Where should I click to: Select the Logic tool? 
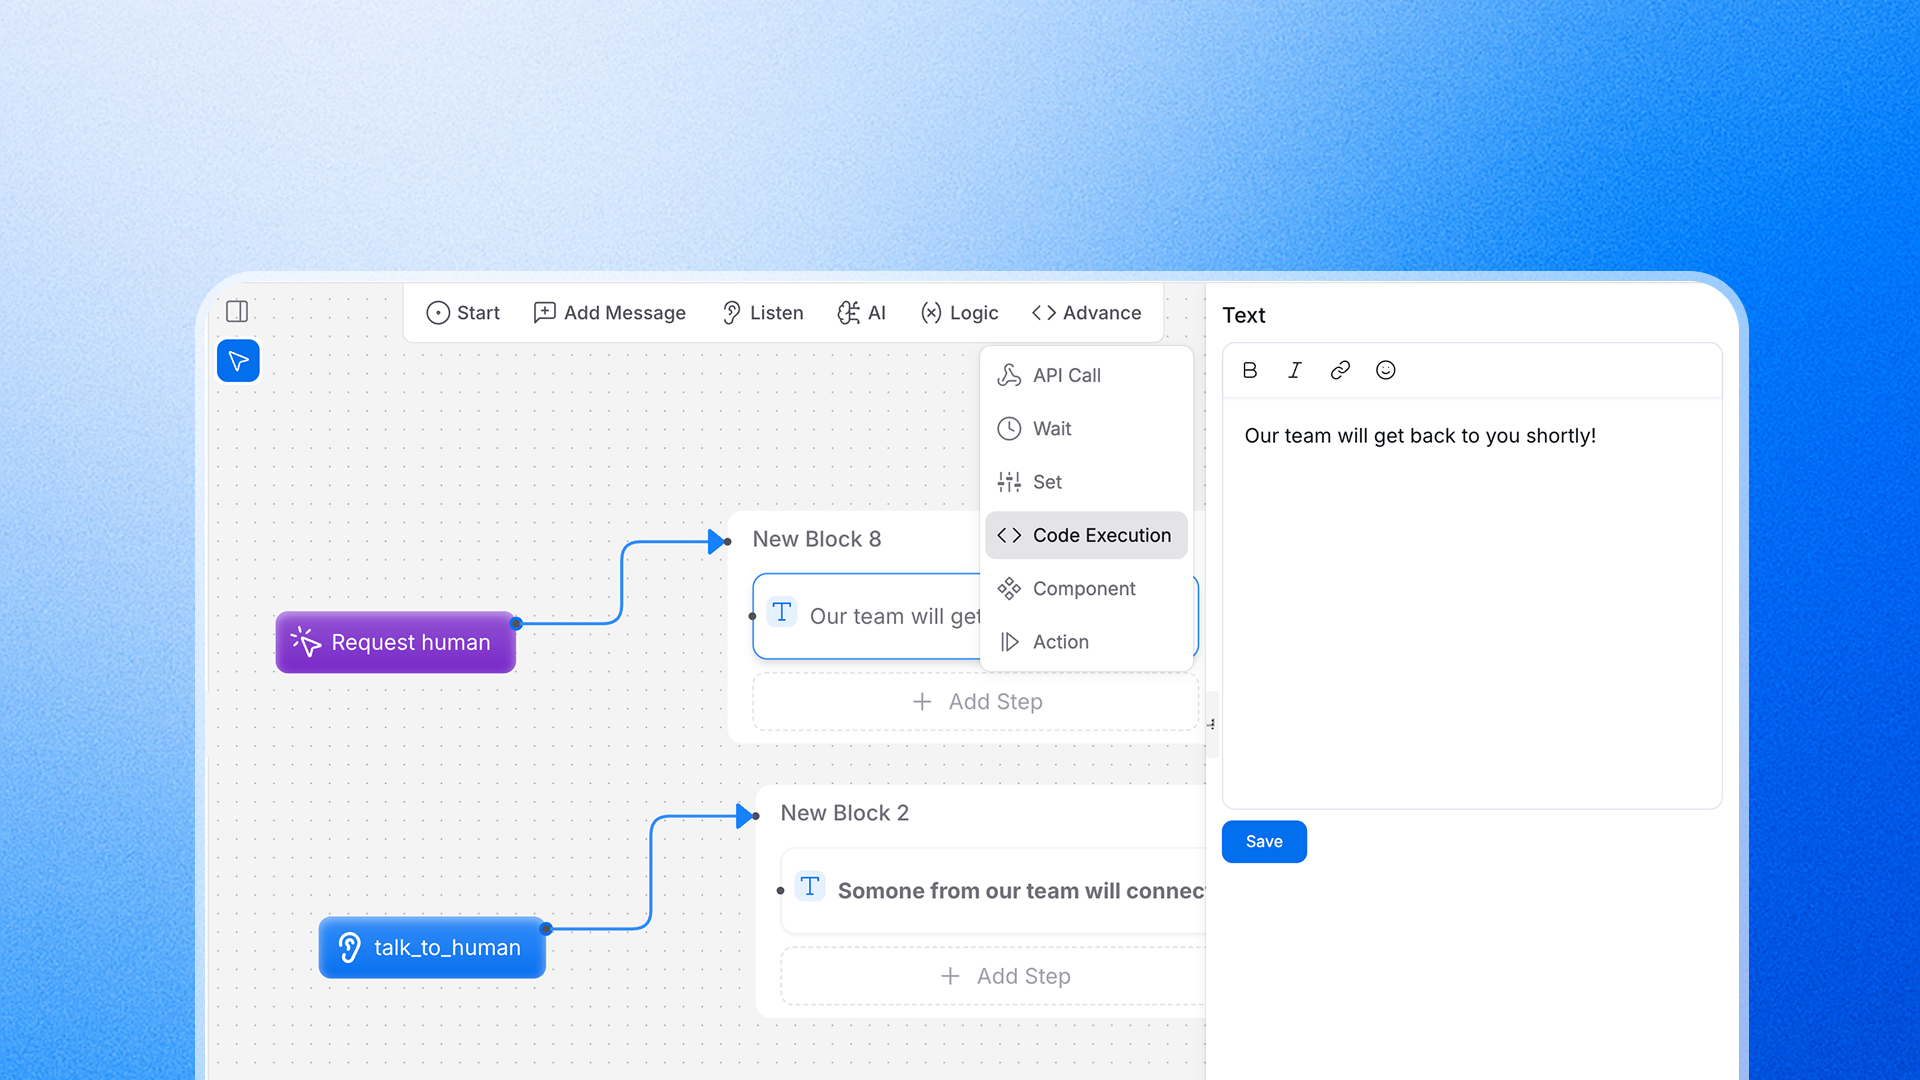pyautogui.click(x=959, y=313)
